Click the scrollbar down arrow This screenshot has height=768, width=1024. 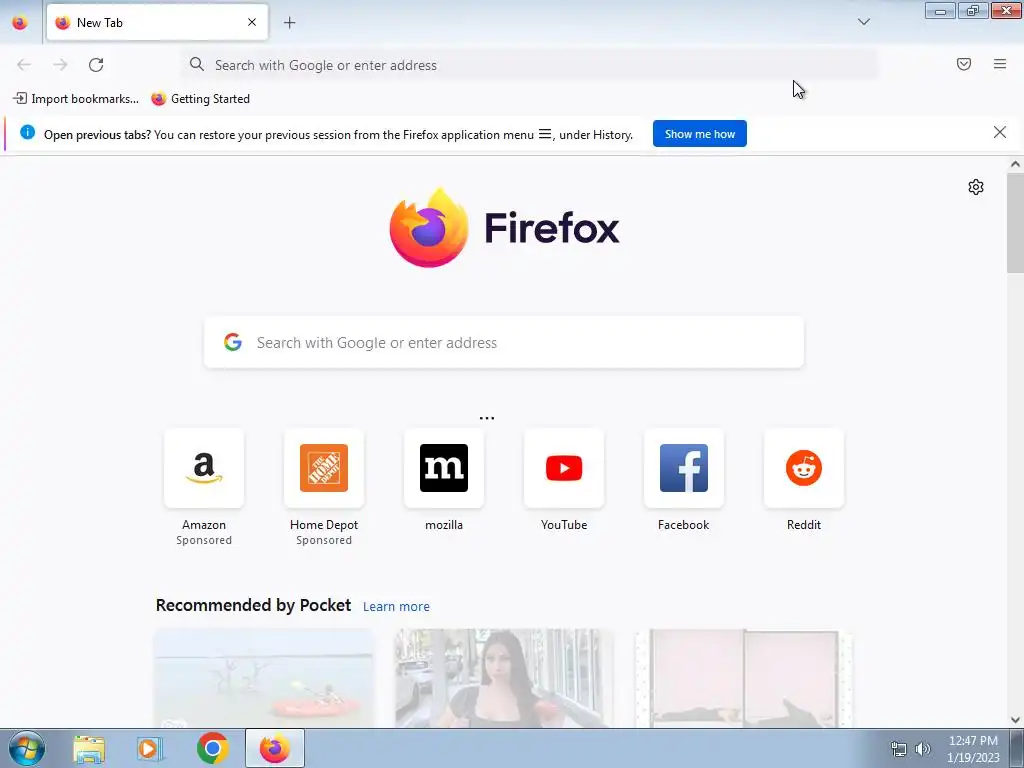tap(1015, 720)
